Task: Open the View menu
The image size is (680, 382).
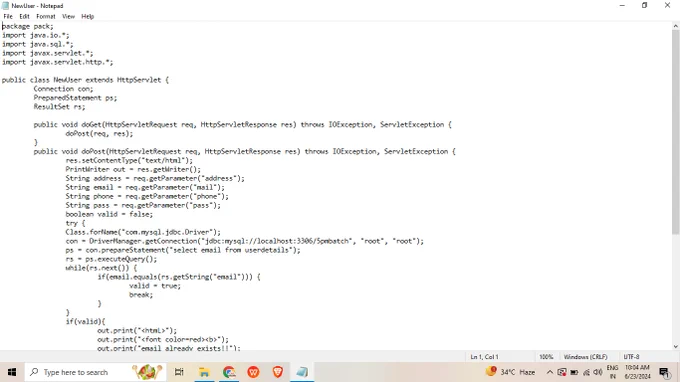Action: [x=68, y=16]
